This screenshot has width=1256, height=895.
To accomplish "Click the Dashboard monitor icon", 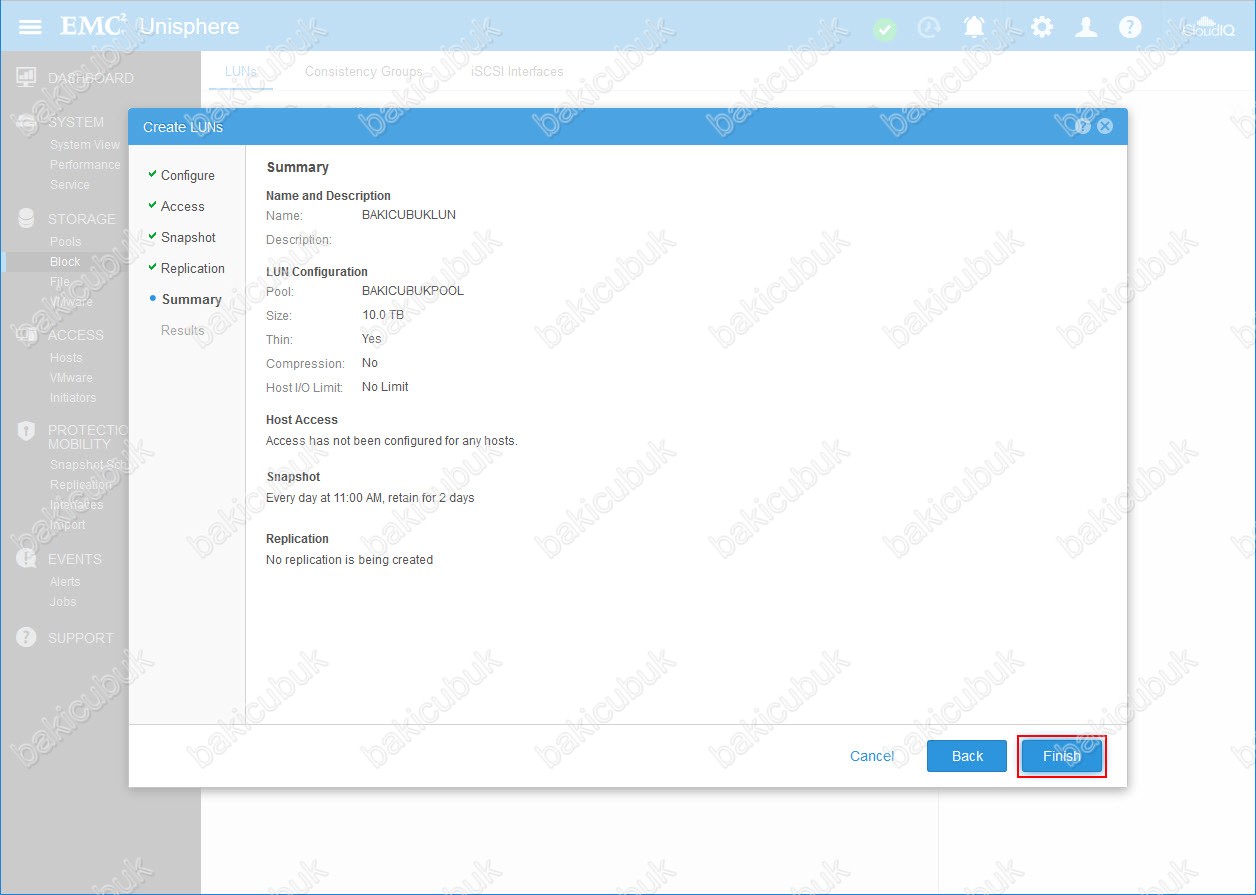I will (x=27, y=78).
